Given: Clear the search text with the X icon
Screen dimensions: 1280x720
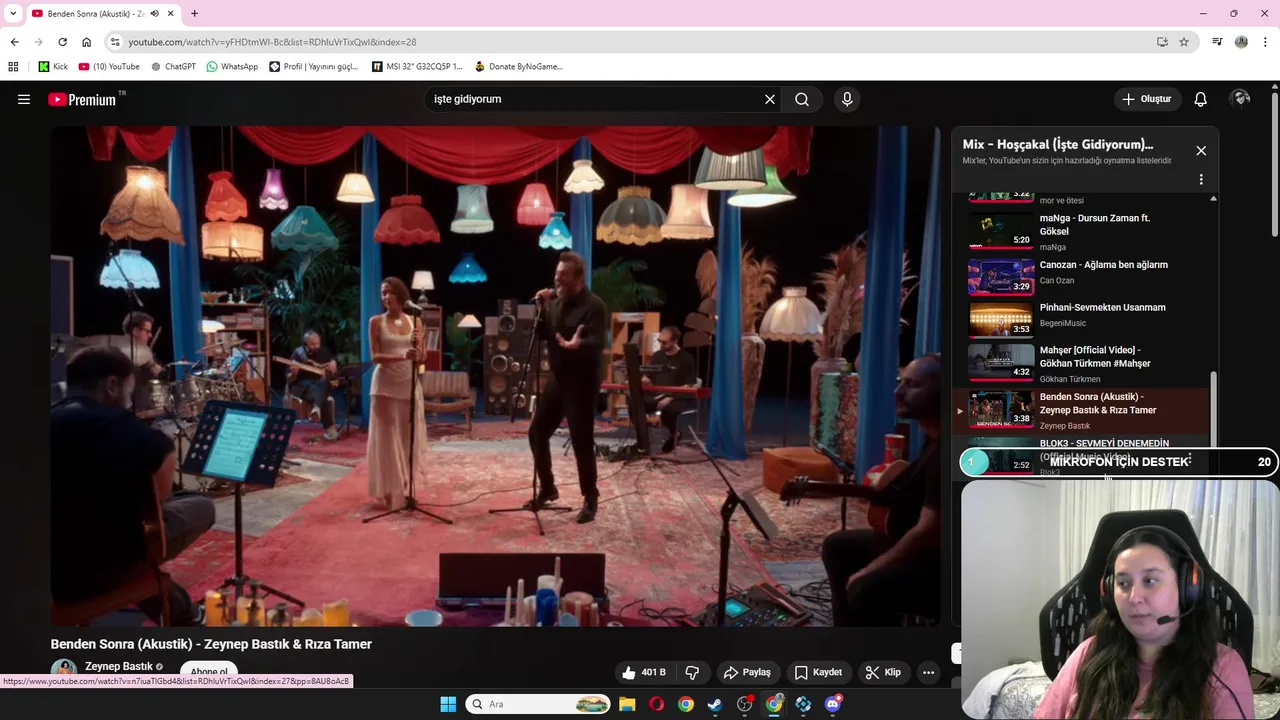Looking at the screenshot, I should click(770, 99).
